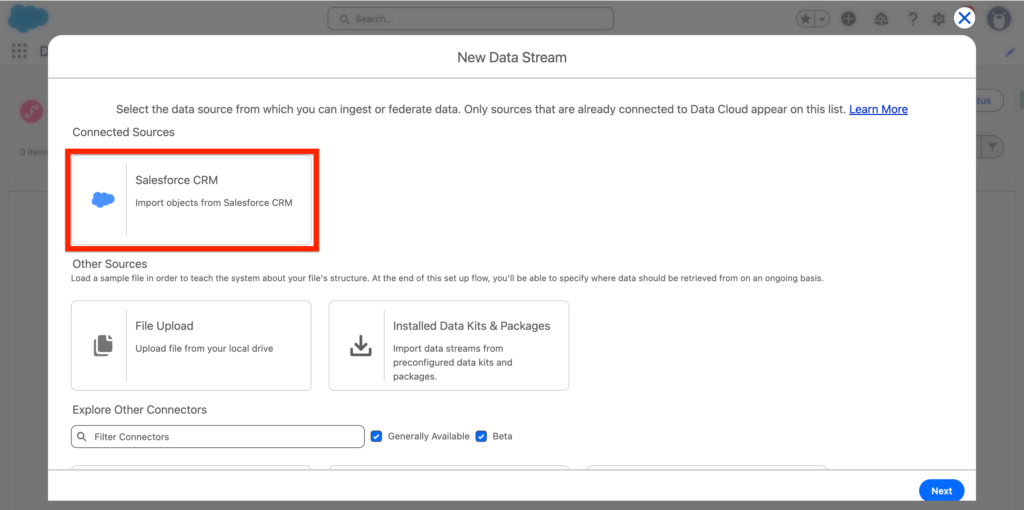Open the user profile avatar
The width and height of the screenshot is (1024, 510).
(998, 19)
